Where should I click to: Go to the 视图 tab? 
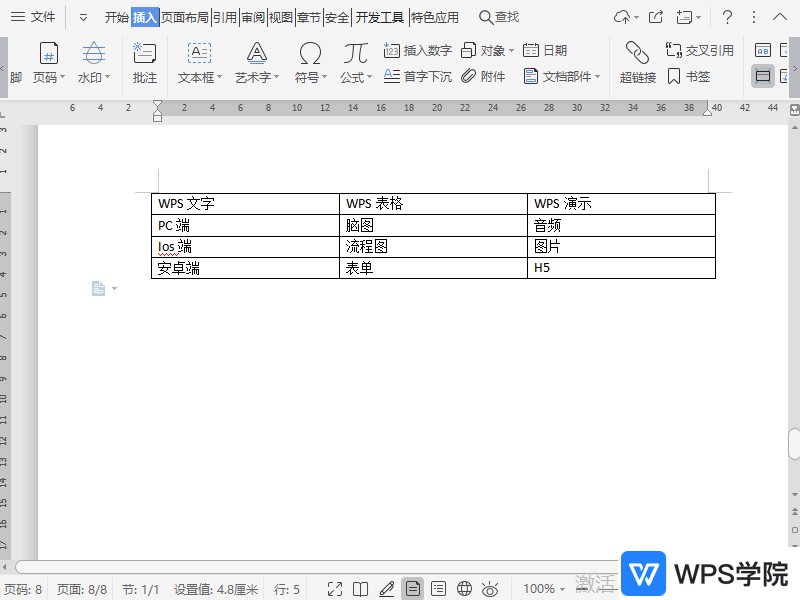281,18
